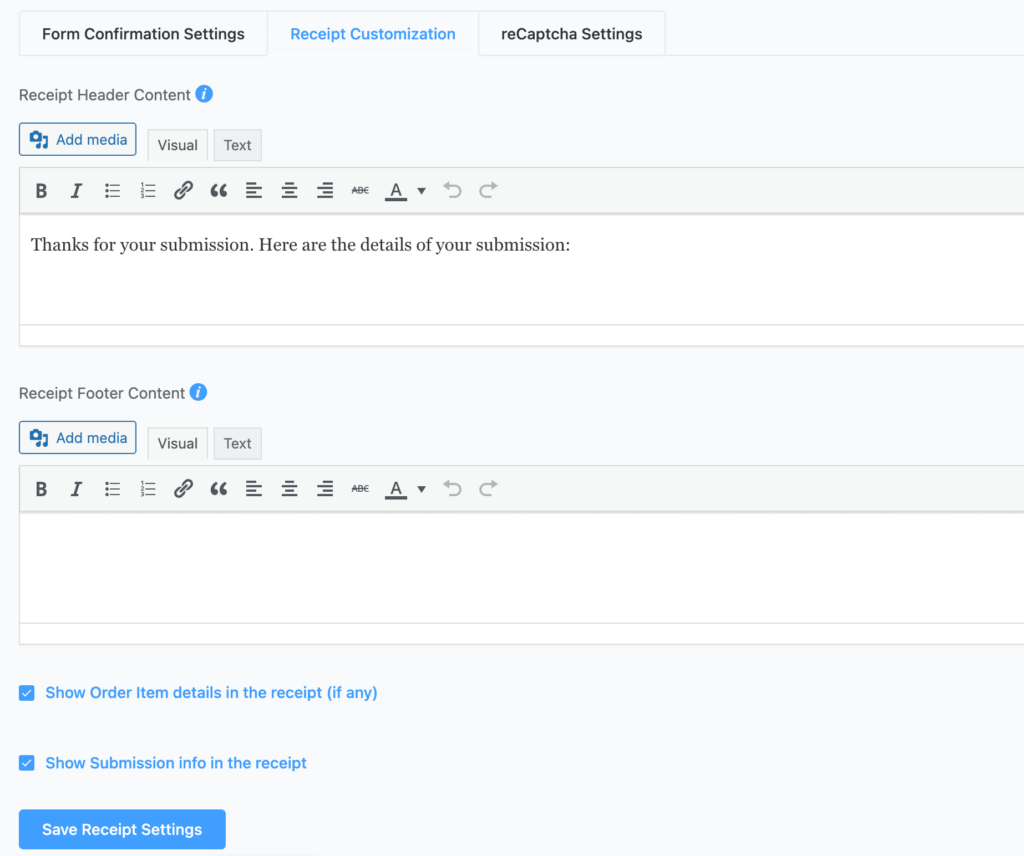Viewport: 1024px width, 856px height.
Task: Align right in Receipt Footer editor
Action: click(x=325, y=489)
